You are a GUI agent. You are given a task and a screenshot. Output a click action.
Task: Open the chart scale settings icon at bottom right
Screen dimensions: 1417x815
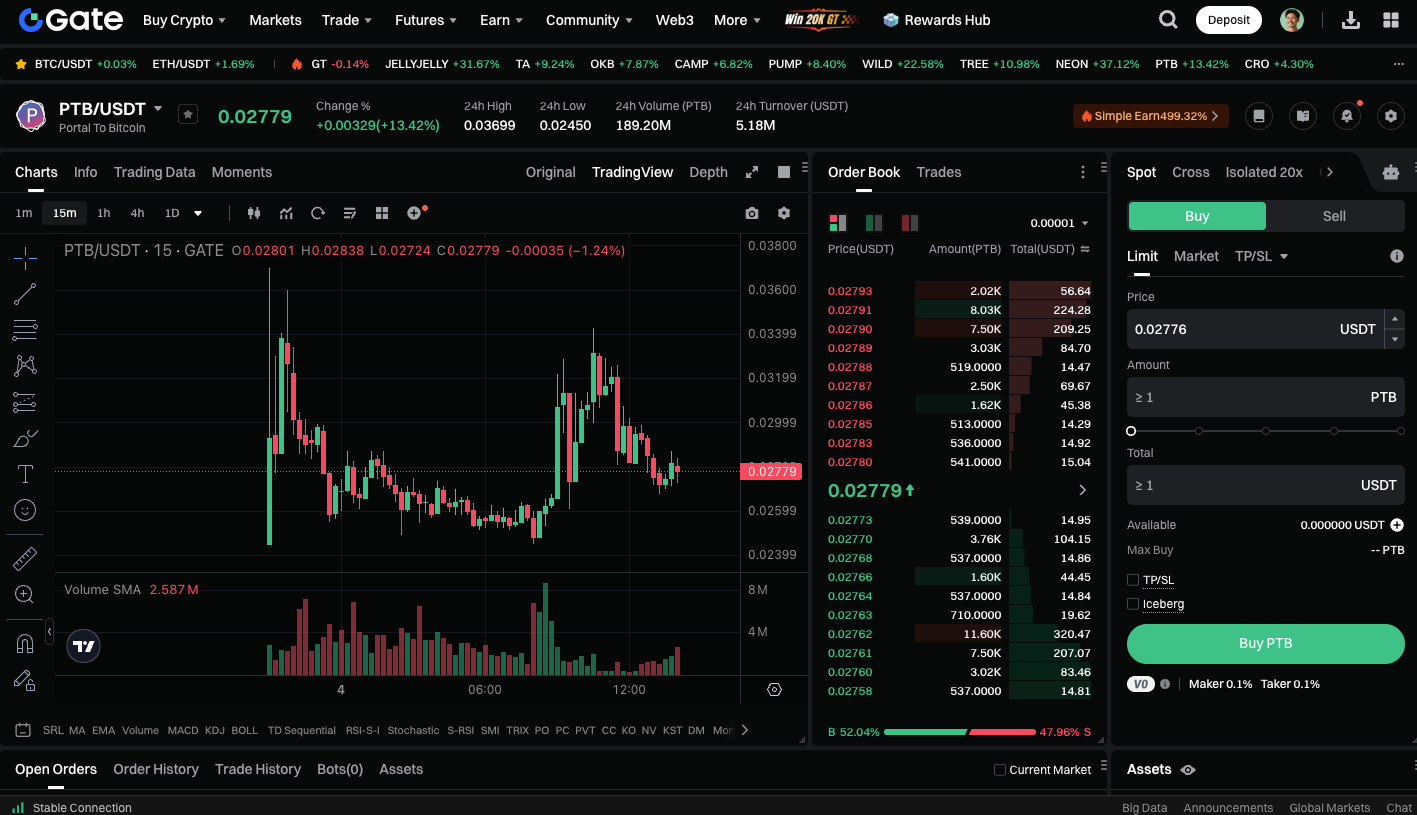coord(774,689)
